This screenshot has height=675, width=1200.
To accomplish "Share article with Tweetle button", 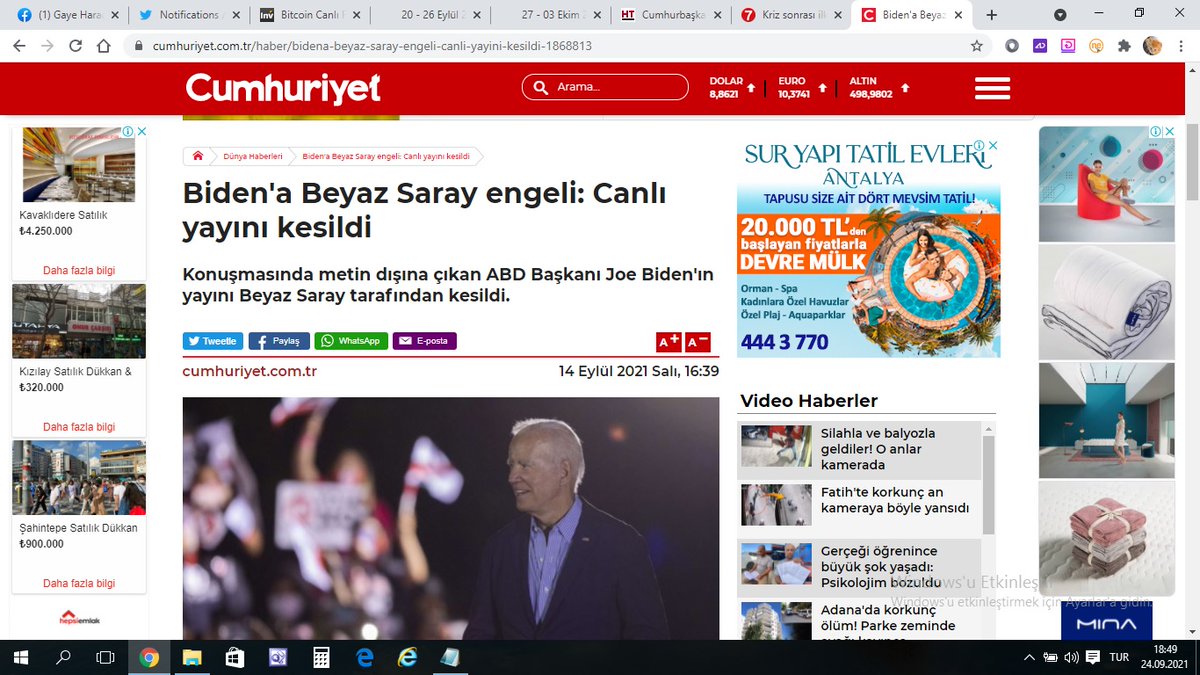I will 213,341.
